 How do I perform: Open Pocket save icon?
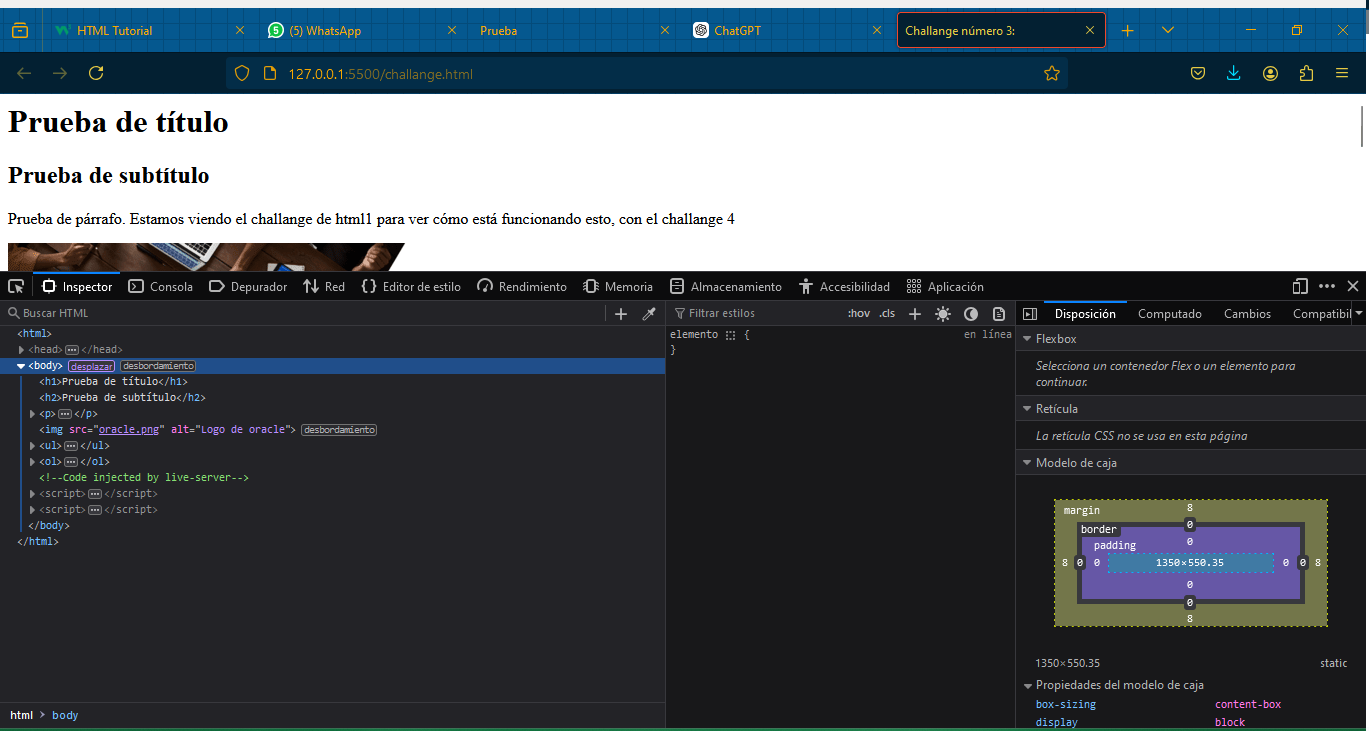(1198, 73)
